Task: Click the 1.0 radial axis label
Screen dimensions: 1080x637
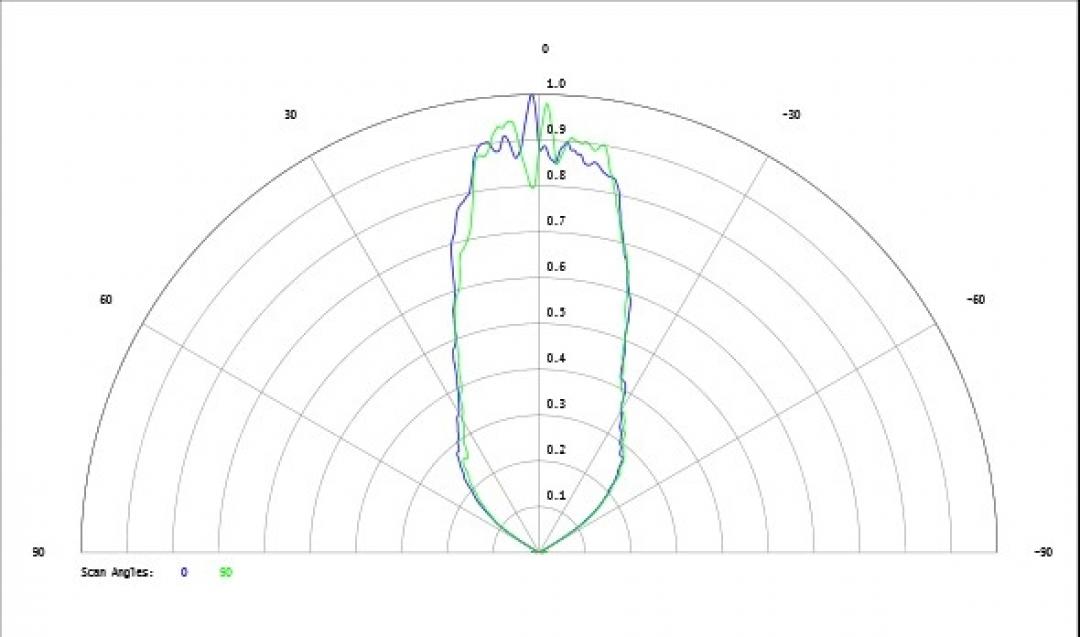Action: tap(556, 83)
